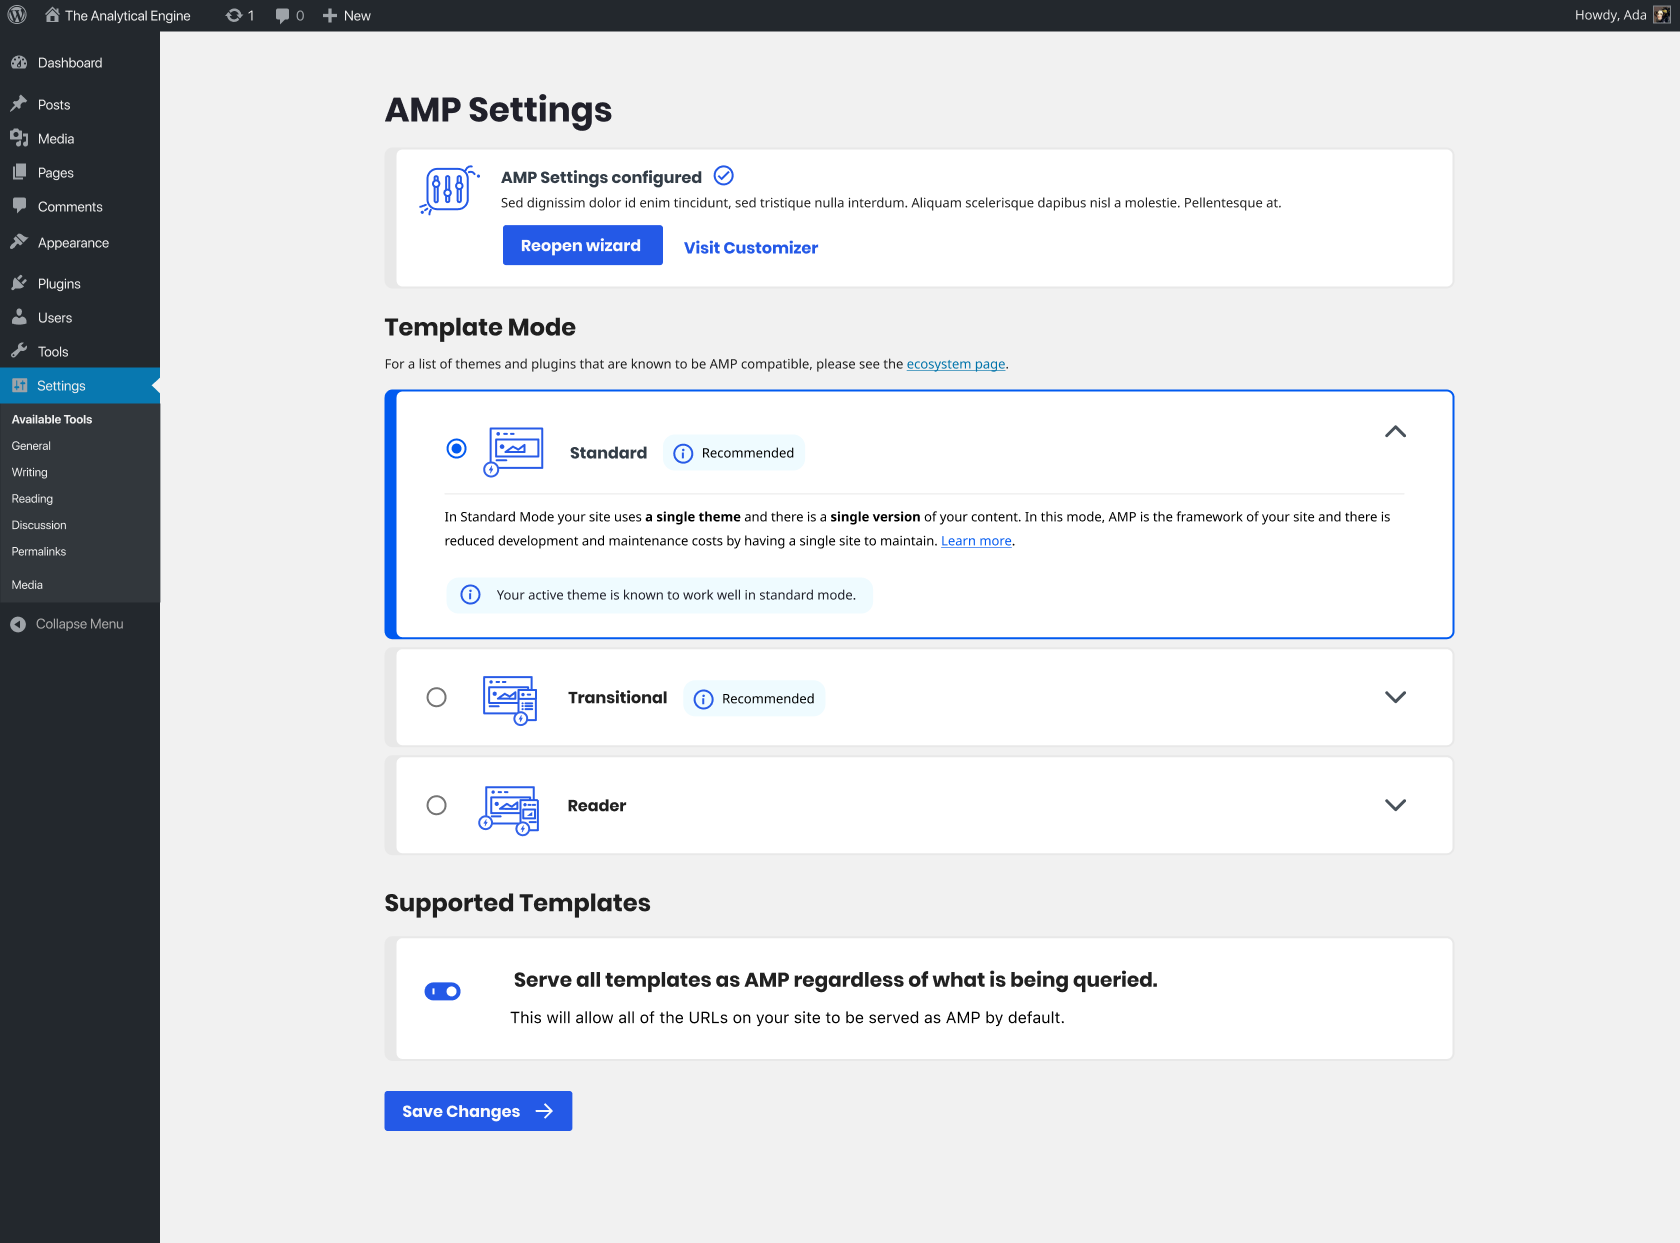The width and height of the screenshot is (1680, 1243).
Task: Click the Howdy, Ada account text
Action: click(x=1610, y=15)
